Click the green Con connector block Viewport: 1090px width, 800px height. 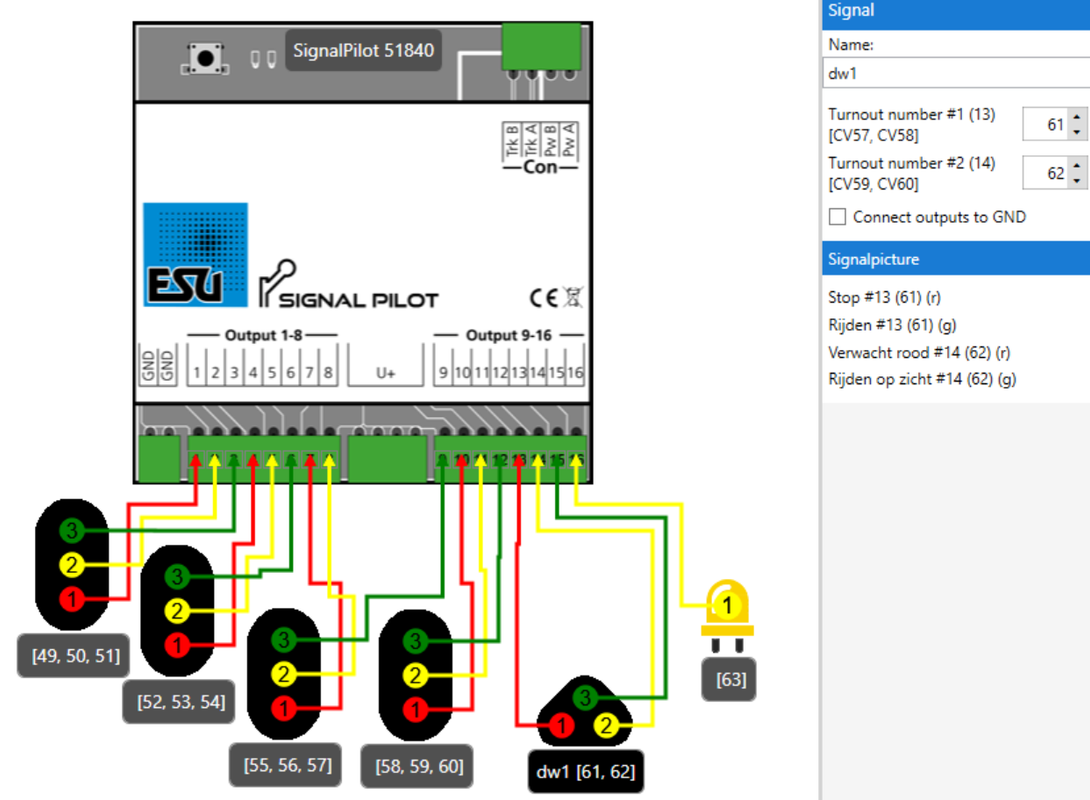point(542,46)
